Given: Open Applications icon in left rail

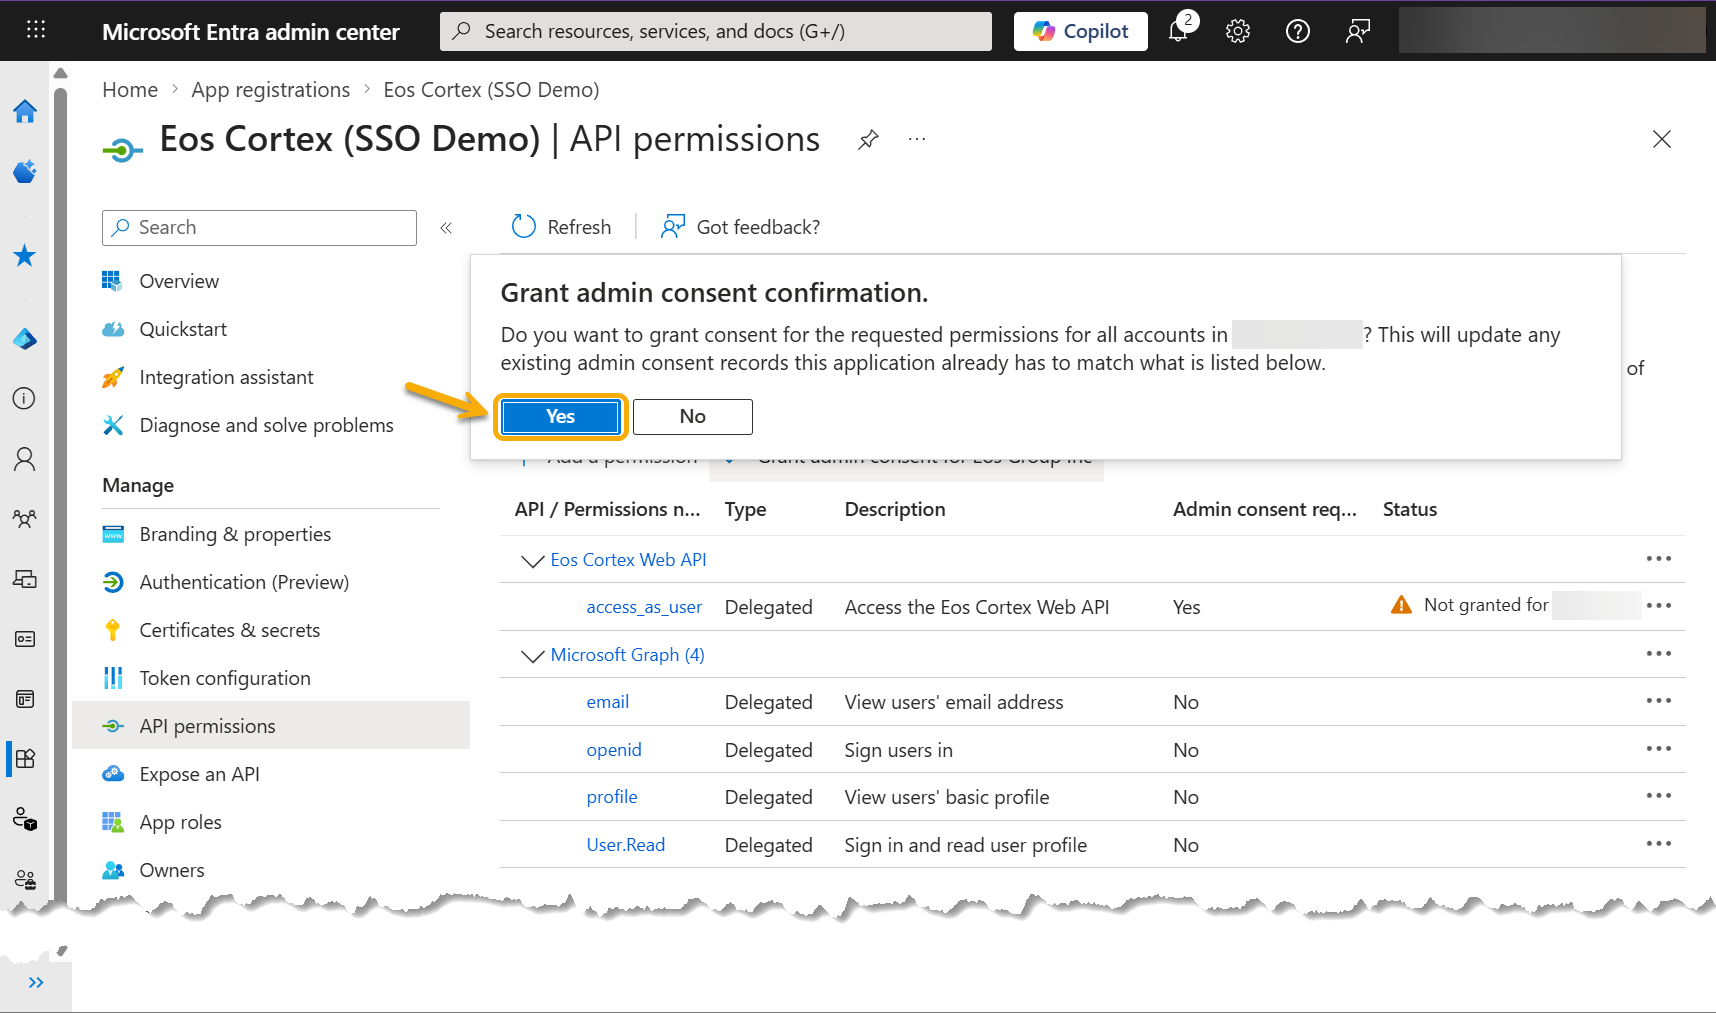Looking at the screenshot, I should pos(25,758).
